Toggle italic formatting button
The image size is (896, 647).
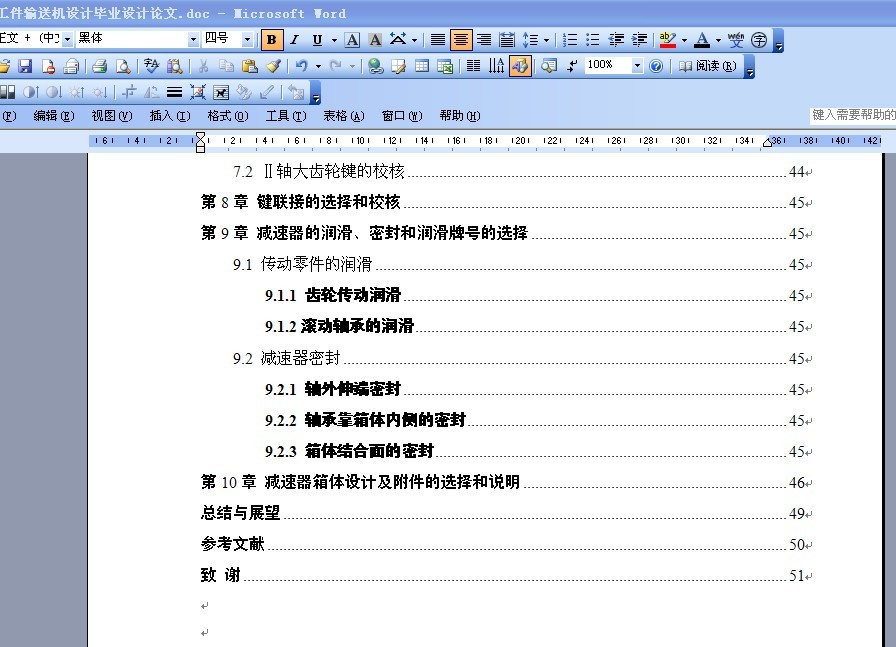point(294,39)
